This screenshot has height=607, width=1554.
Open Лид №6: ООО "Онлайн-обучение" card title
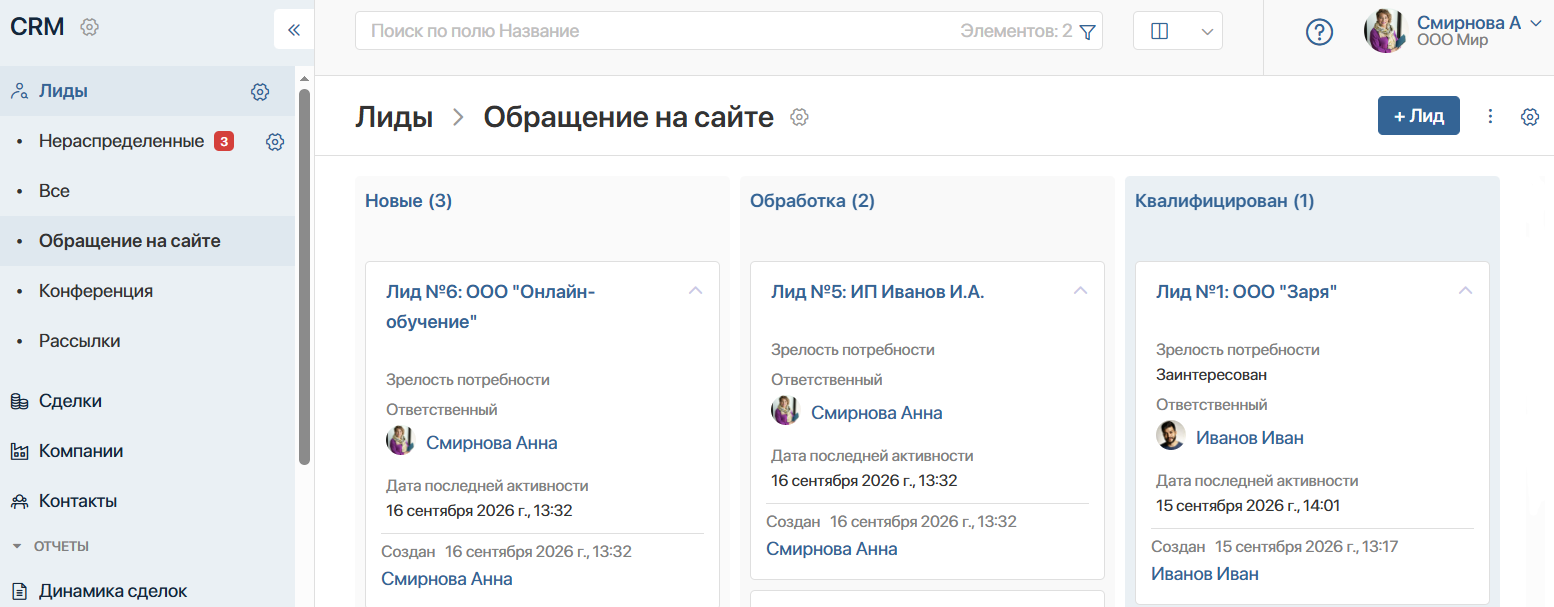click(x=490, y=307)
